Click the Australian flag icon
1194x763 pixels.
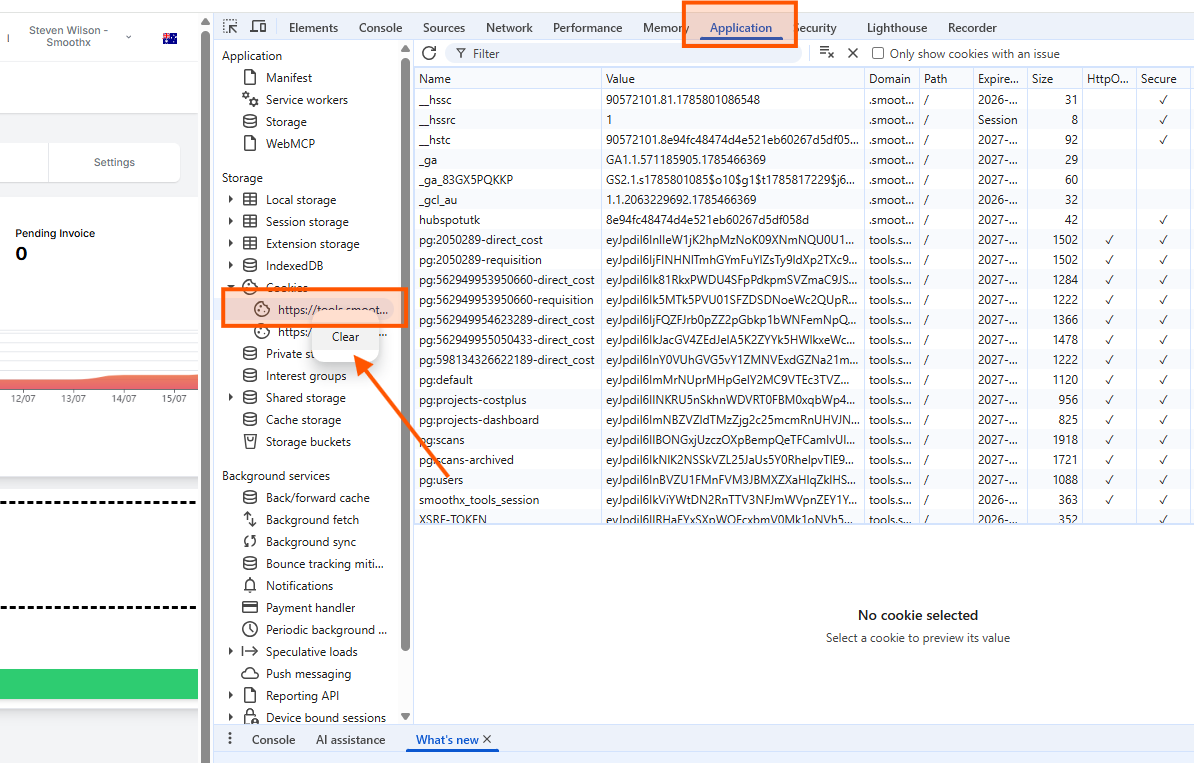coord(170,38)
